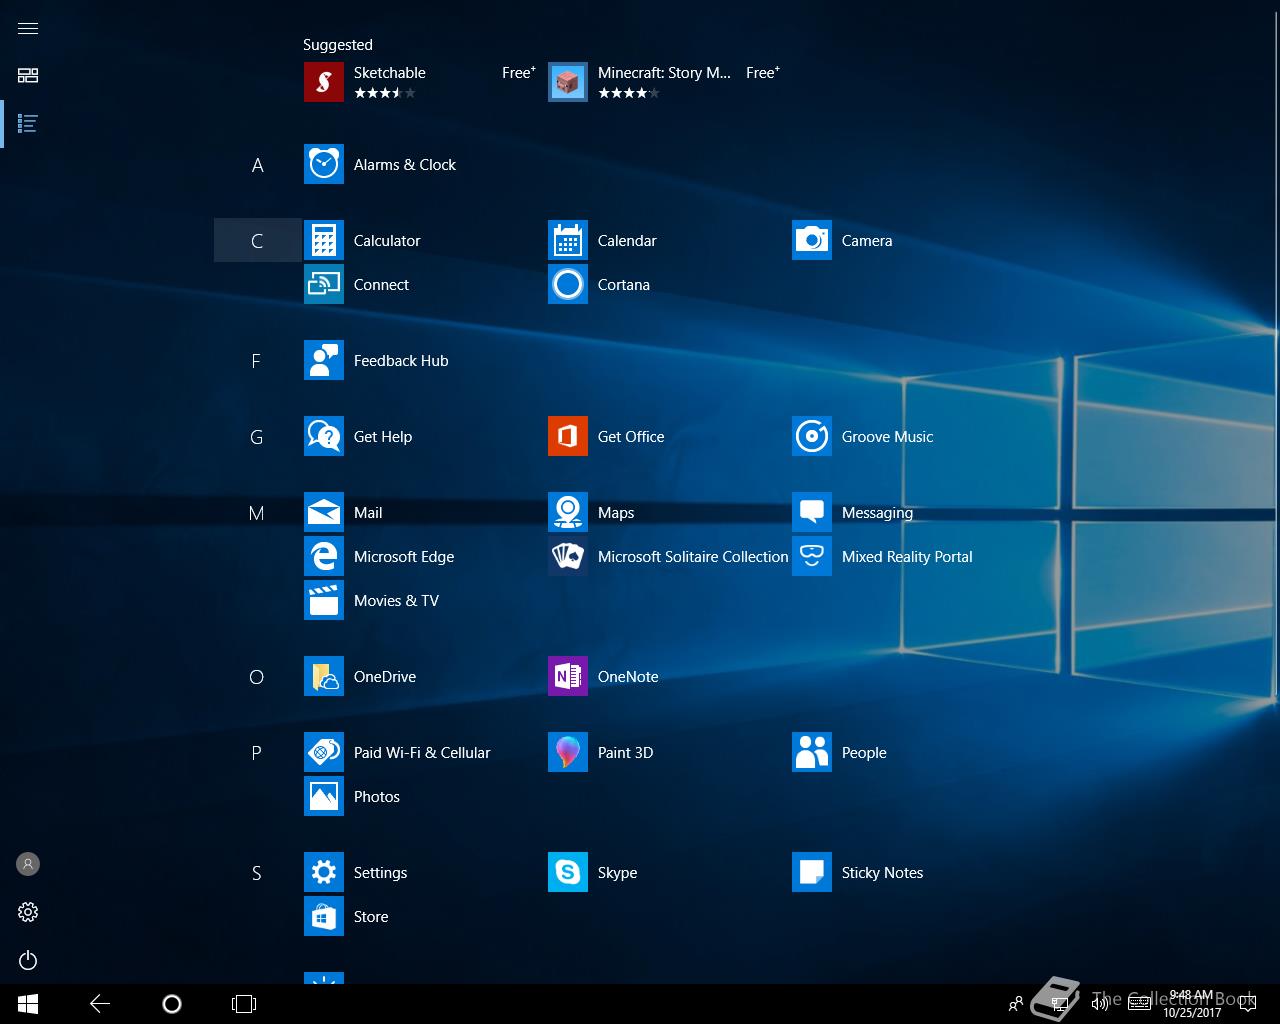This screenshot has height=1024, width=1280.
Task: Open the Store app icon
Action: tap(324, 916)
